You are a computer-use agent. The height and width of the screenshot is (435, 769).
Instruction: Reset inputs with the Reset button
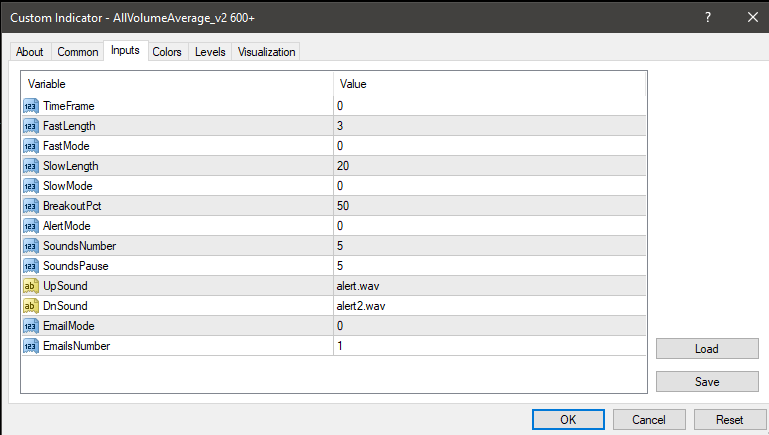(730, 419)
